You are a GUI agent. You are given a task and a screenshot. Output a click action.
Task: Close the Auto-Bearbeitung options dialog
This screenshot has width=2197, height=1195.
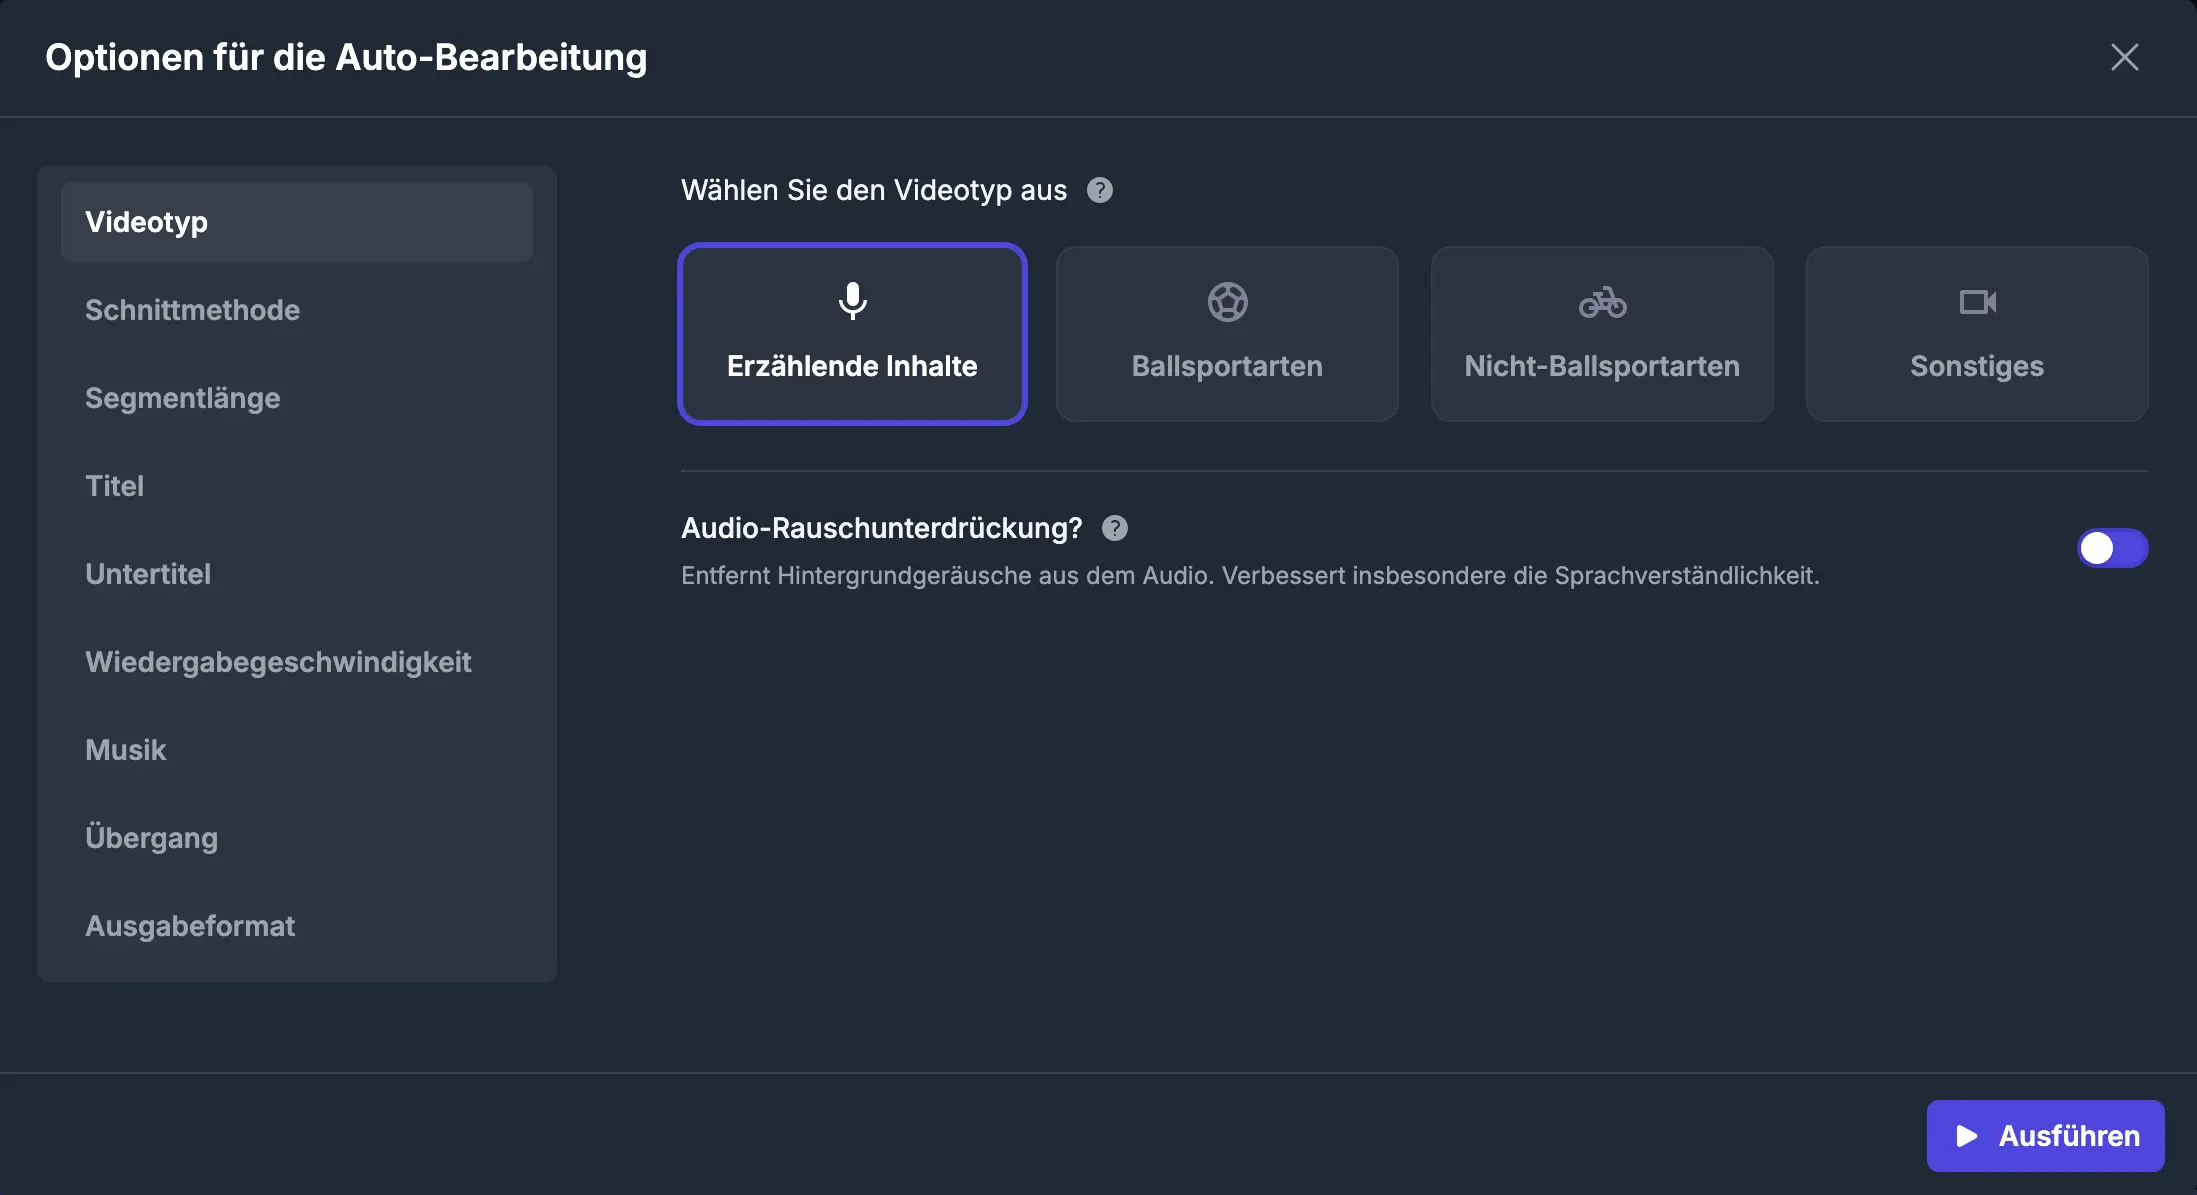(2124, 57)
